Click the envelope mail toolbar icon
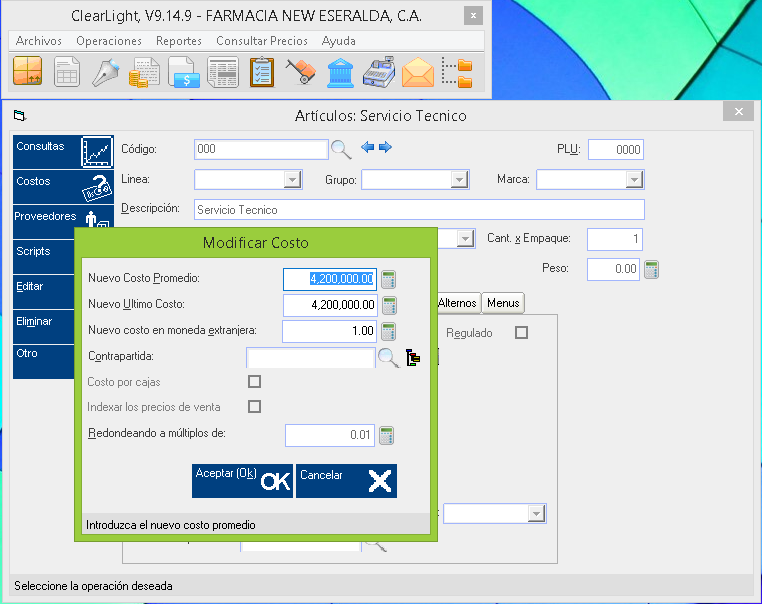The height and width of the screenshot is (604, 762). [x=417, y=72]
